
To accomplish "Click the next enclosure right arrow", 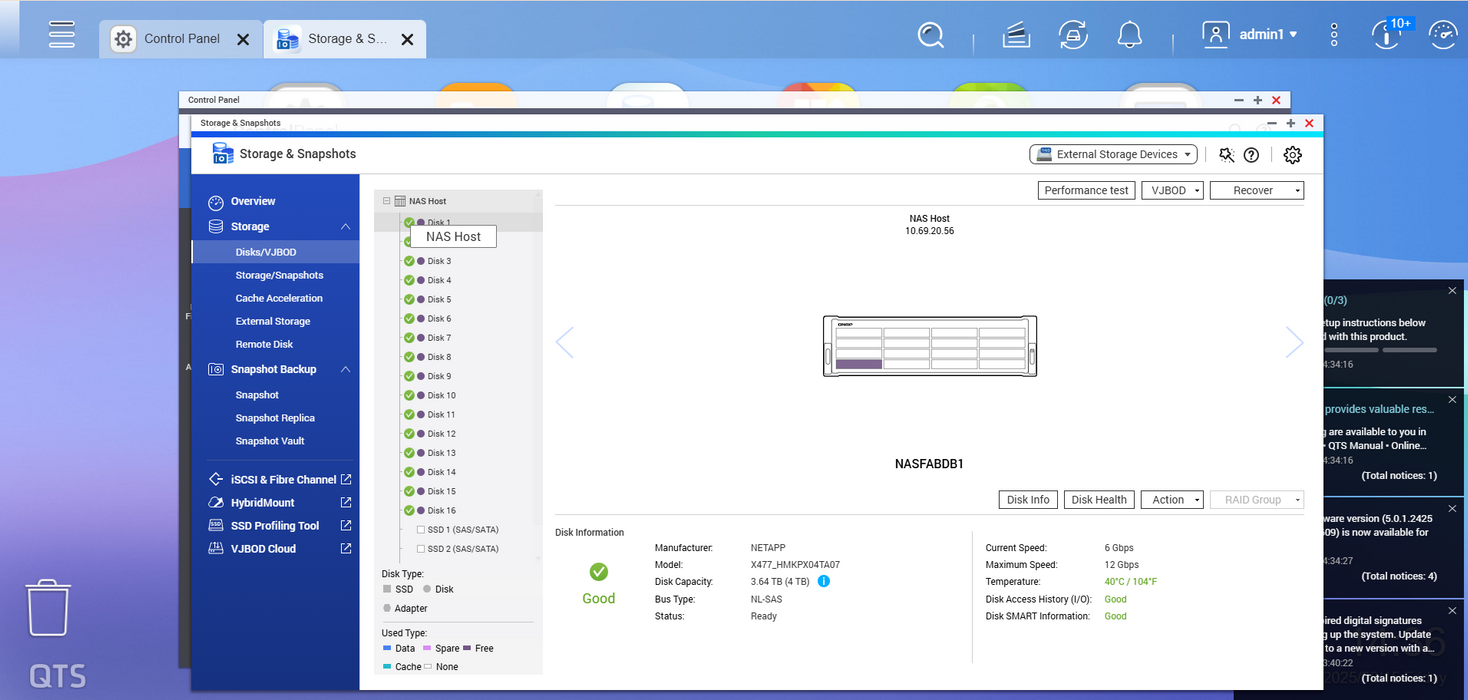I will click(1294, 342).
